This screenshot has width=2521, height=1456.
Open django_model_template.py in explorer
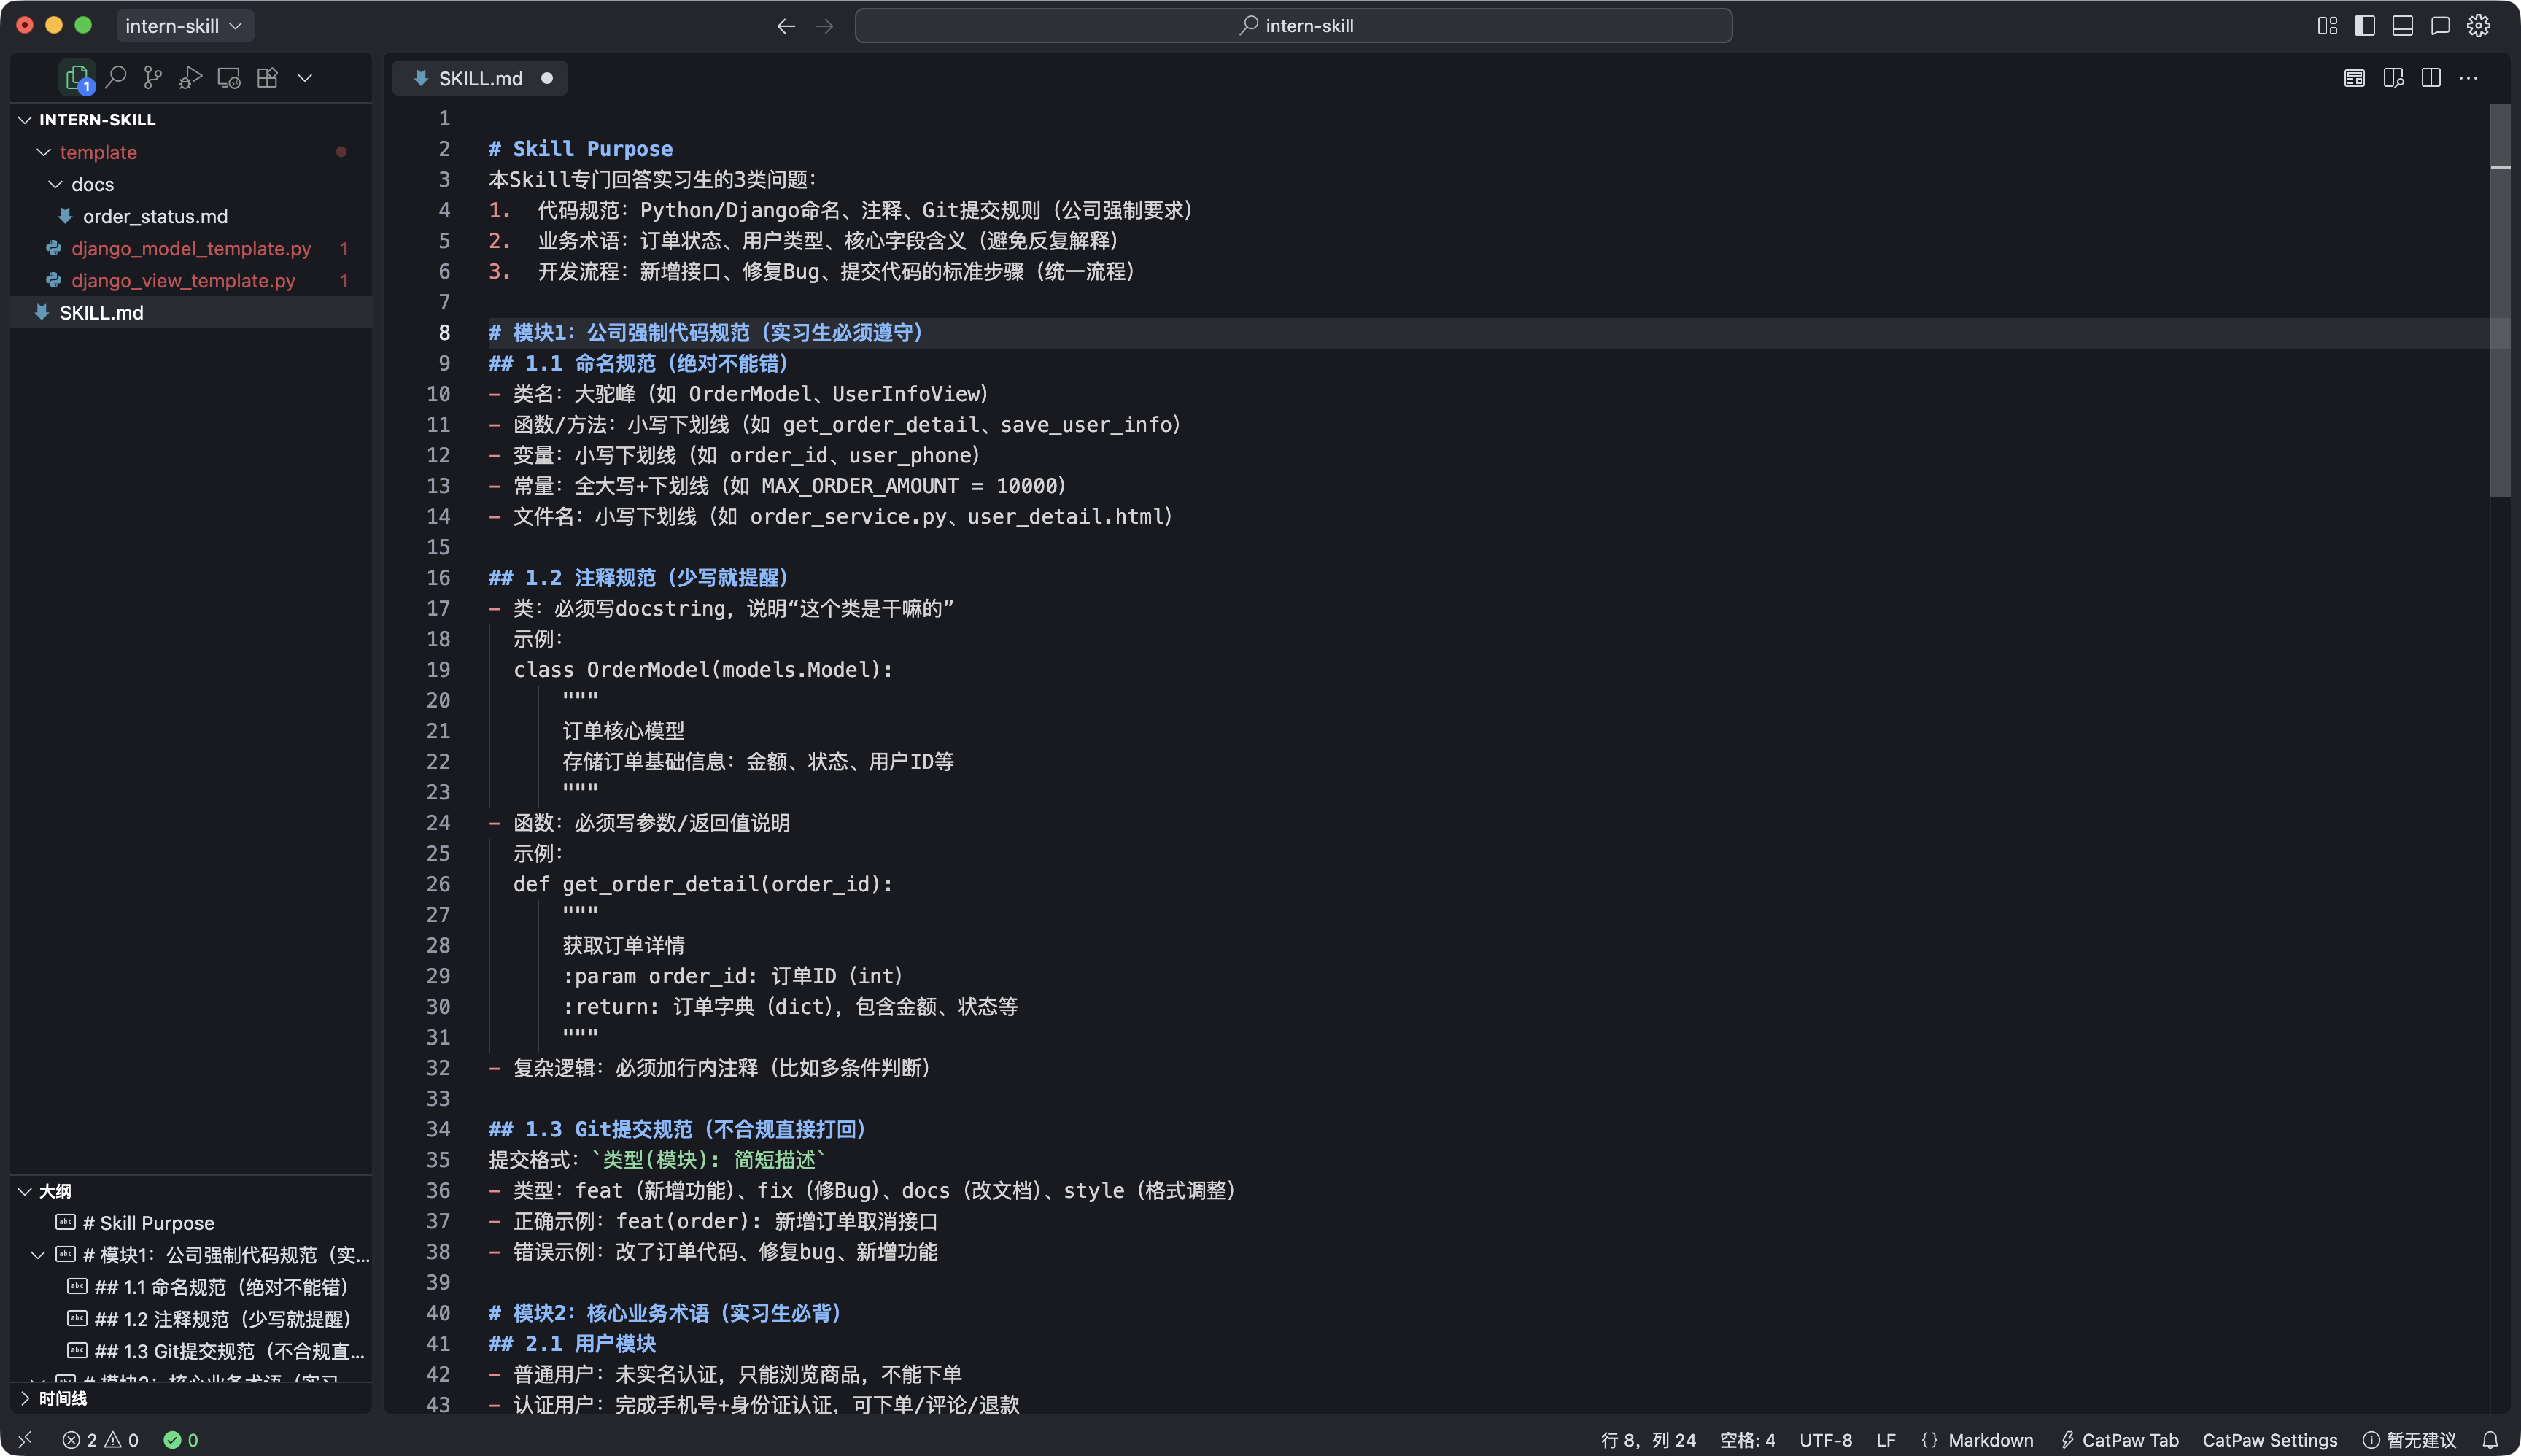tap(191, 248)
